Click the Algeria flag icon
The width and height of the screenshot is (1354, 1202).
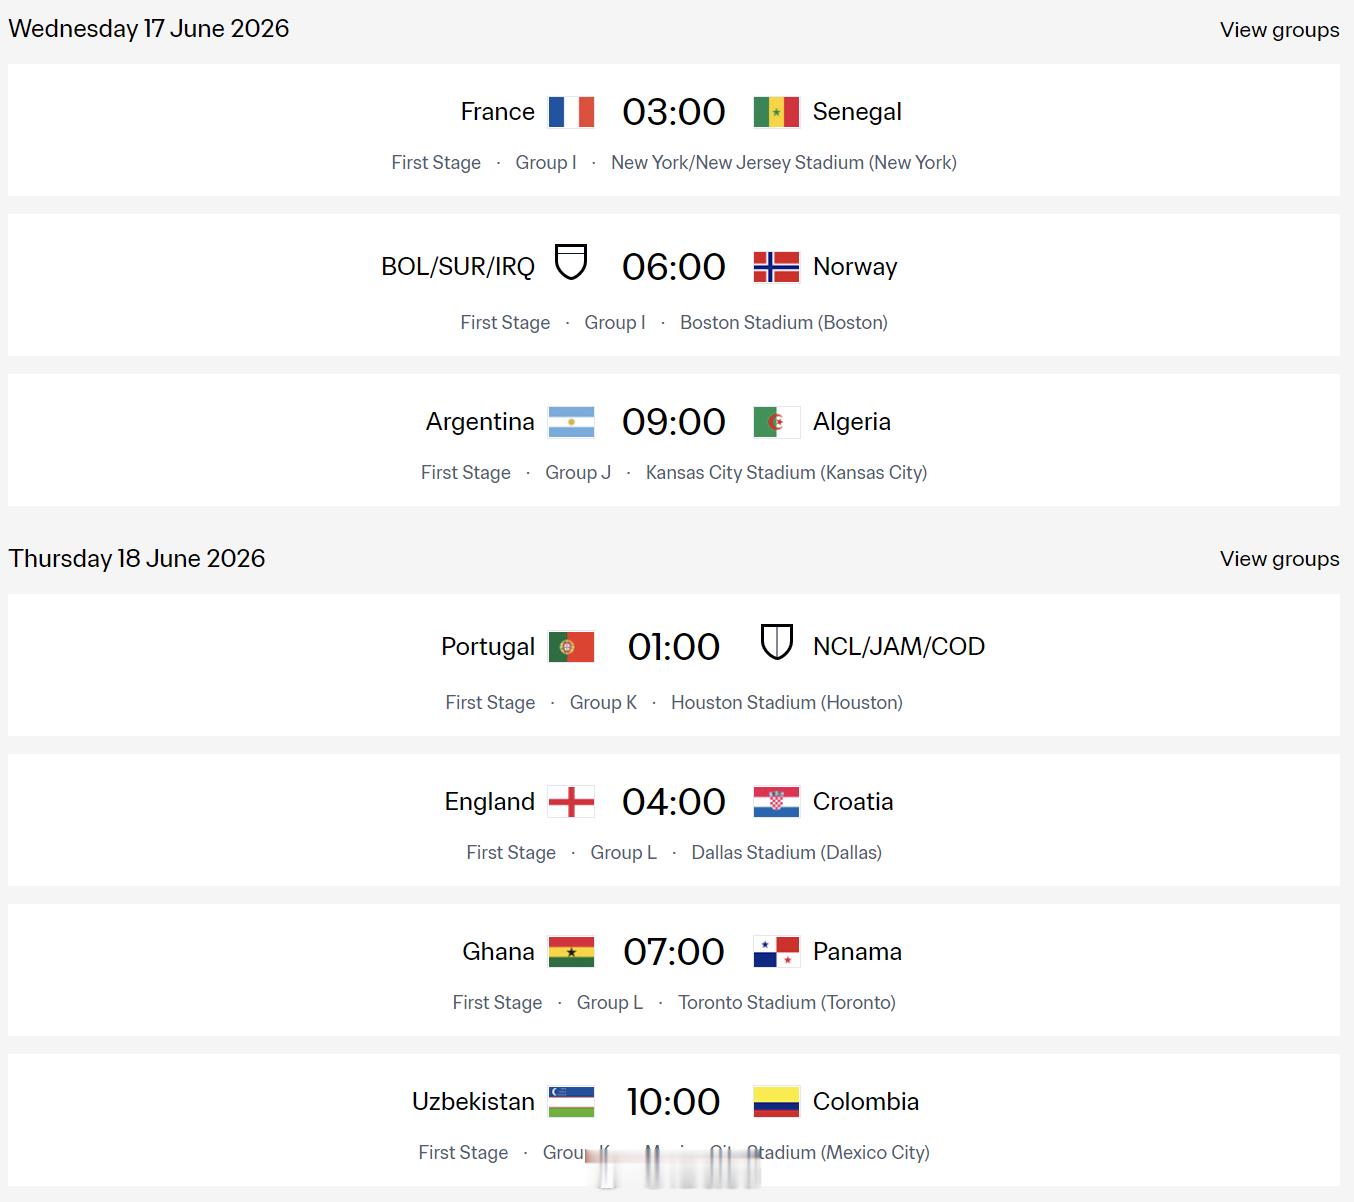pos(776,422)
